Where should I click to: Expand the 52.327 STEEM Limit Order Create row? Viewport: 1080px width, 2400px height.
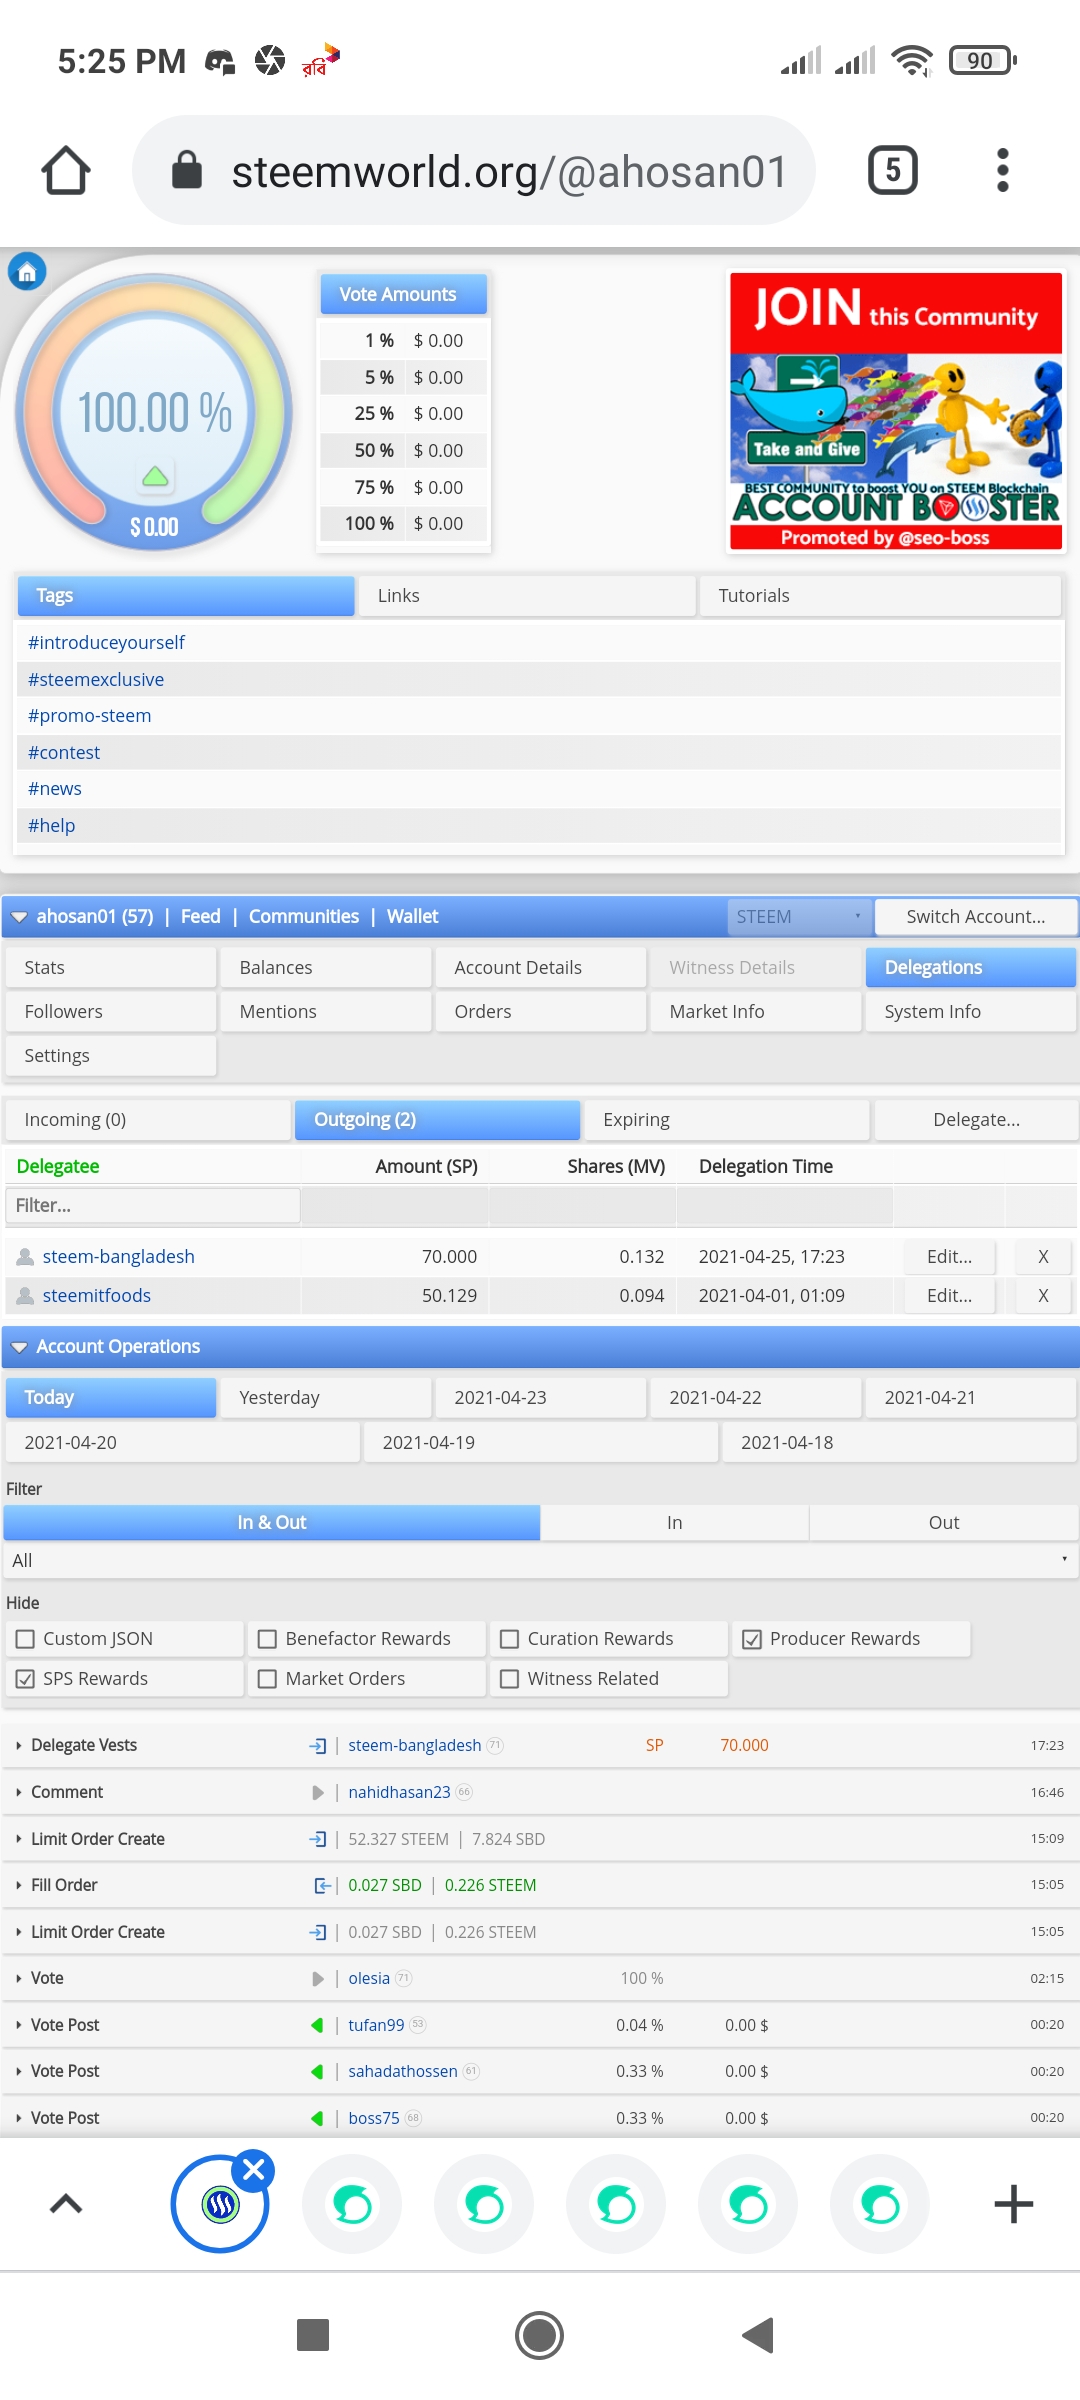(19, 1840)
